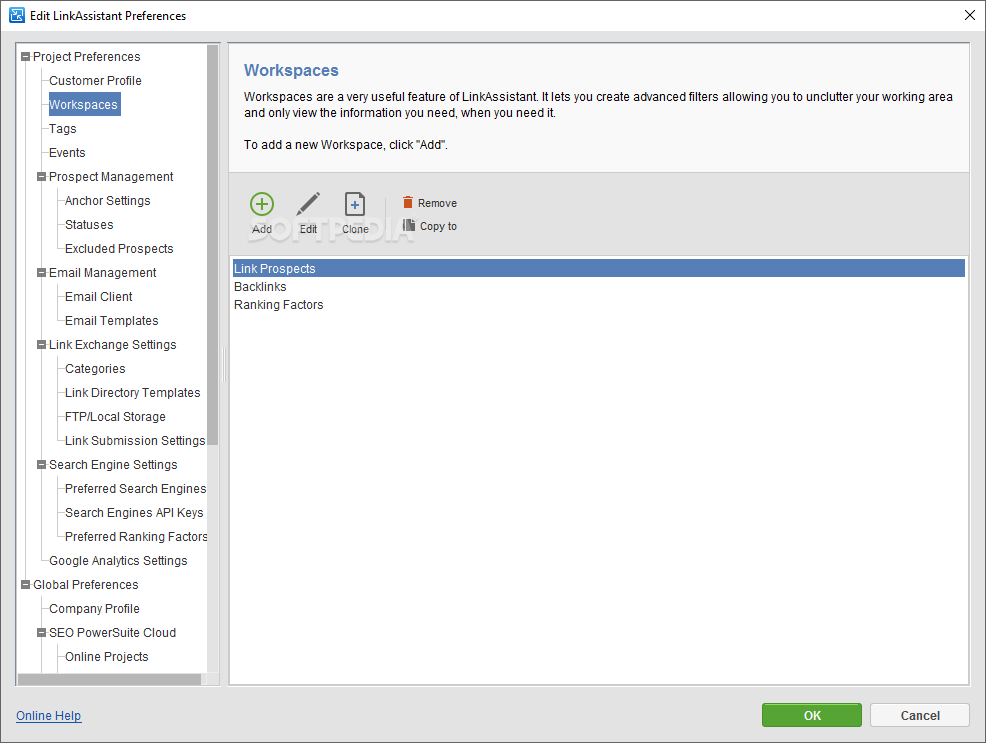
Task: Open the Online Help link
Action: click(48, 716)
